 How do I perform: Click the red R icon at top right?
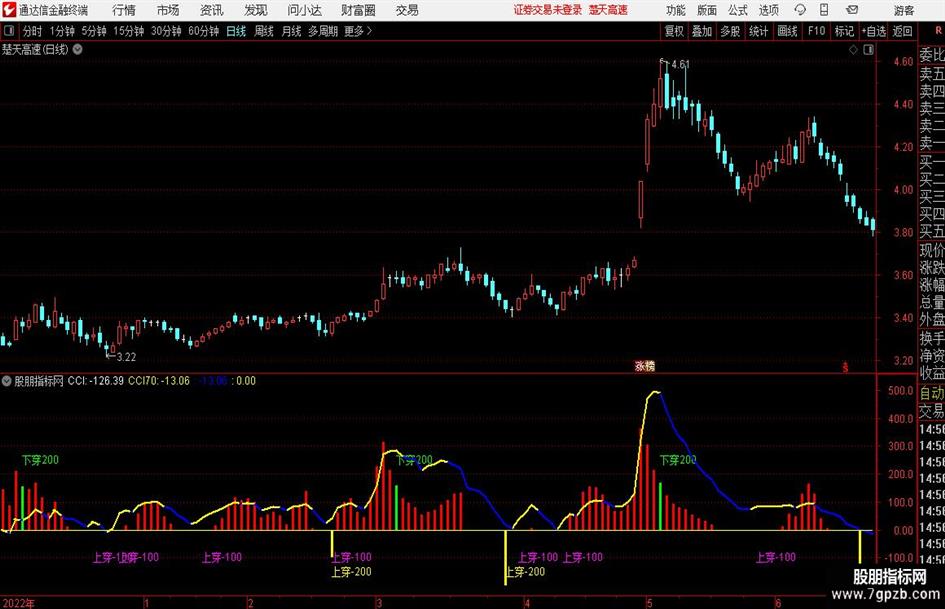click(x=938, y=31)
